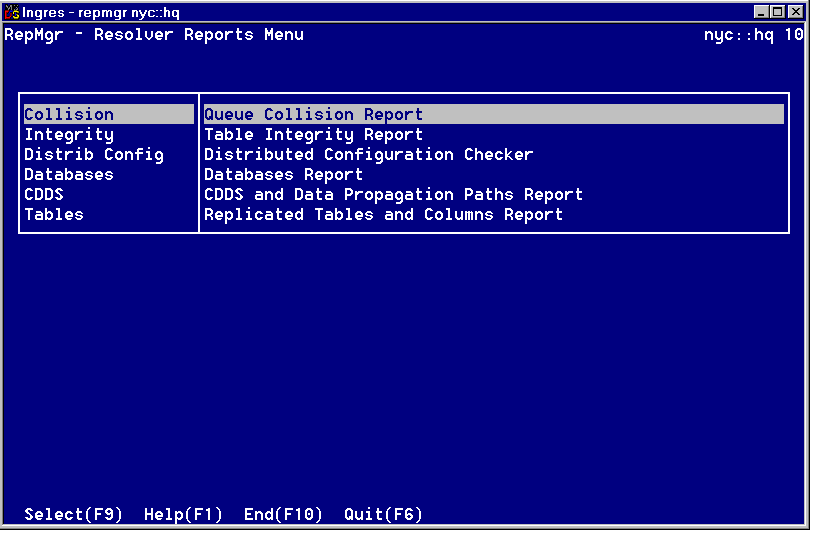The image size is (813, 533).
Task: Click Replicated Tables and Columns Report
Action: pyautogui.click(x=384, y=215)
